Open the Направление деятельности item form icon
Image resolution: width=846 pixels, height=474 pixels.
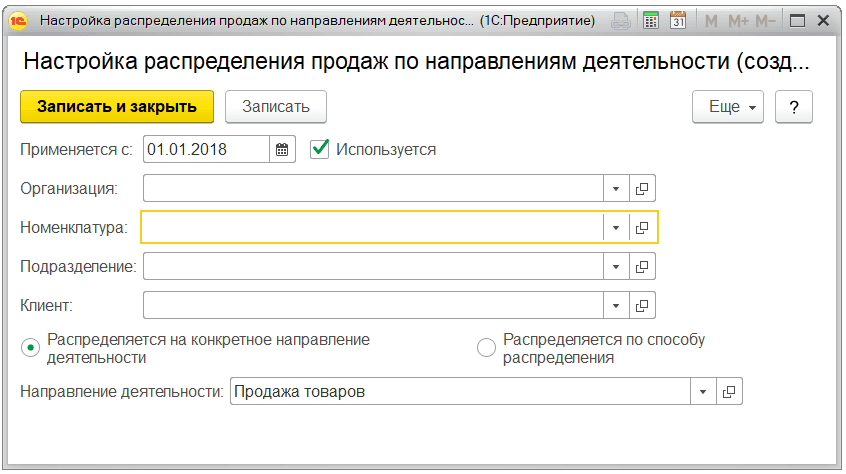(730, 392)
